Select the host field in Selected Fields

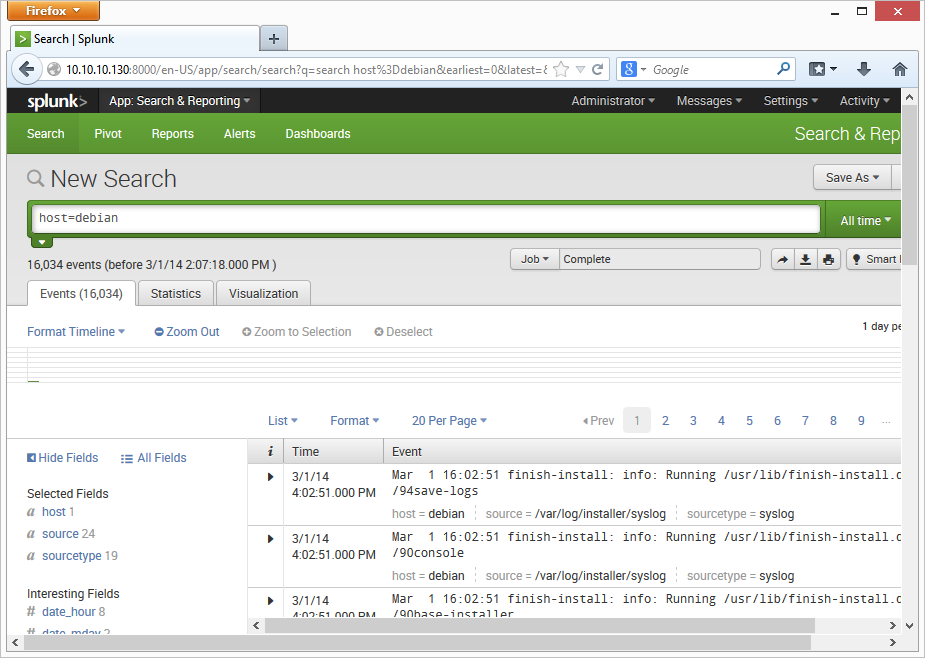pyautogui.click(x=54, y=512)
